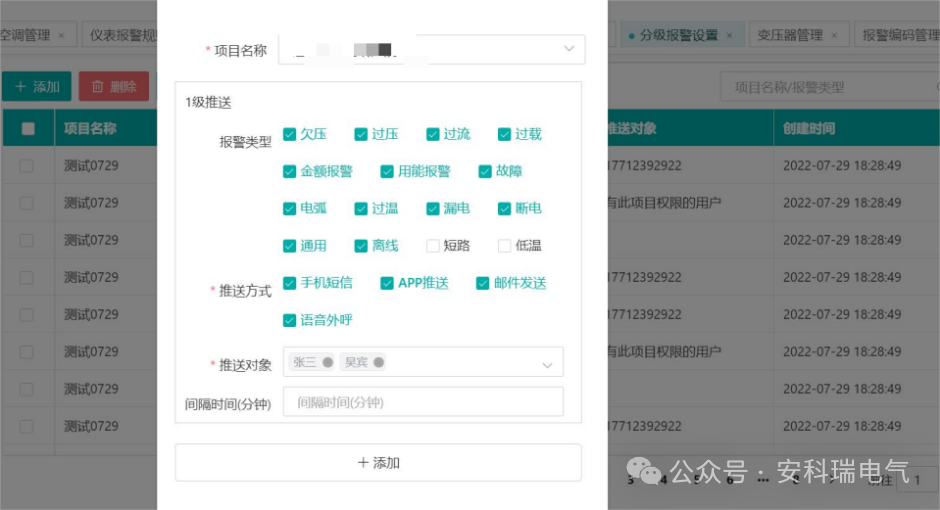
Task: Toggle the 用能报警 checkbox
Action: pos(387,171)
